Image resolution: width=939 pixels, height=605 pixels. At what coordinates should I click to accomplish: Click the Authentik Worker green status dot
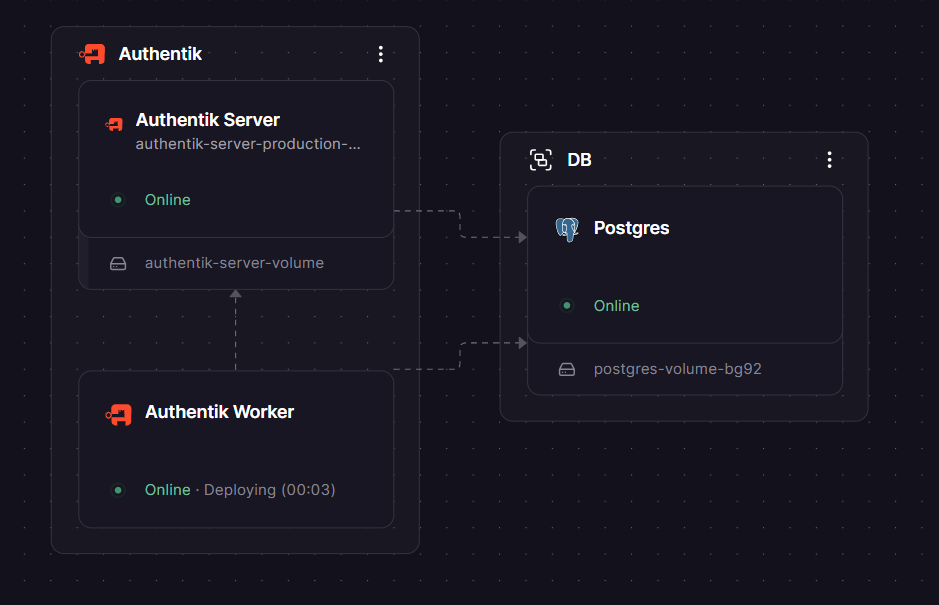coord(118,490)
